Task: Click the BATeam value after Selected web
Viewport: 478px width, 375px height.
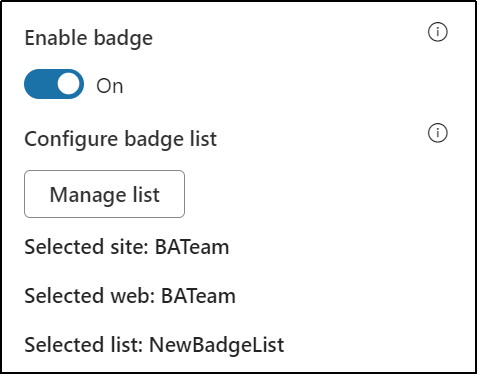Action: [198, 296]
